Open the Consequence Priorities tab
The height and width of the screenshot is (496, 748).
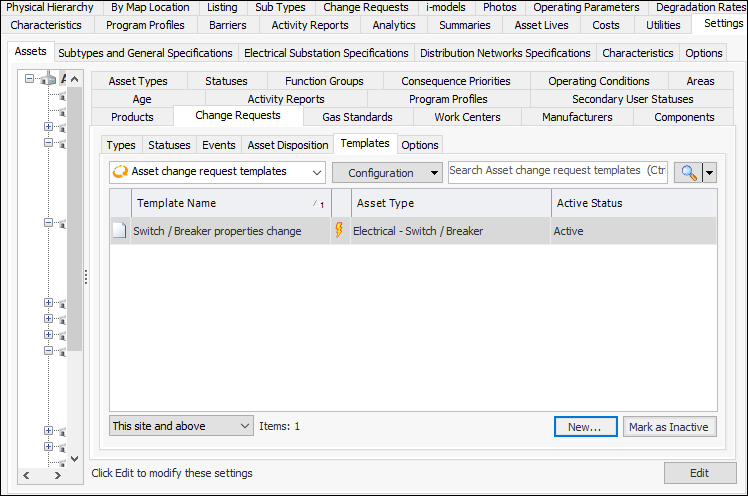point(456,81)
